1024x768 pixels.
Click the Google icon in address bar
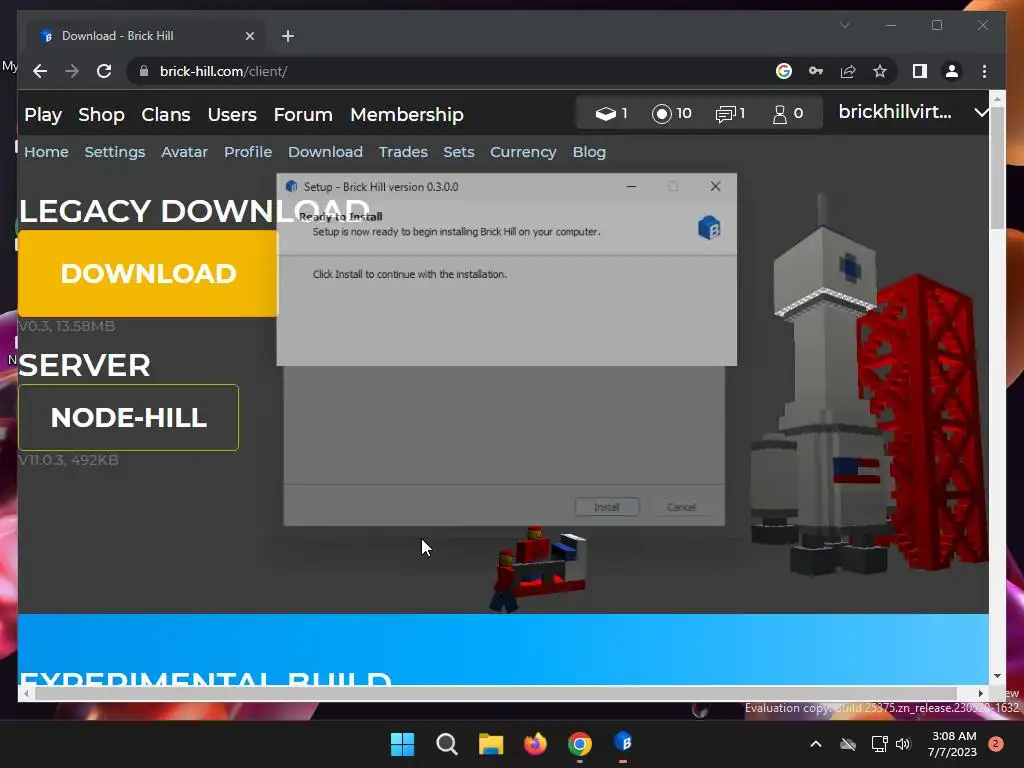tap(784, 71)
